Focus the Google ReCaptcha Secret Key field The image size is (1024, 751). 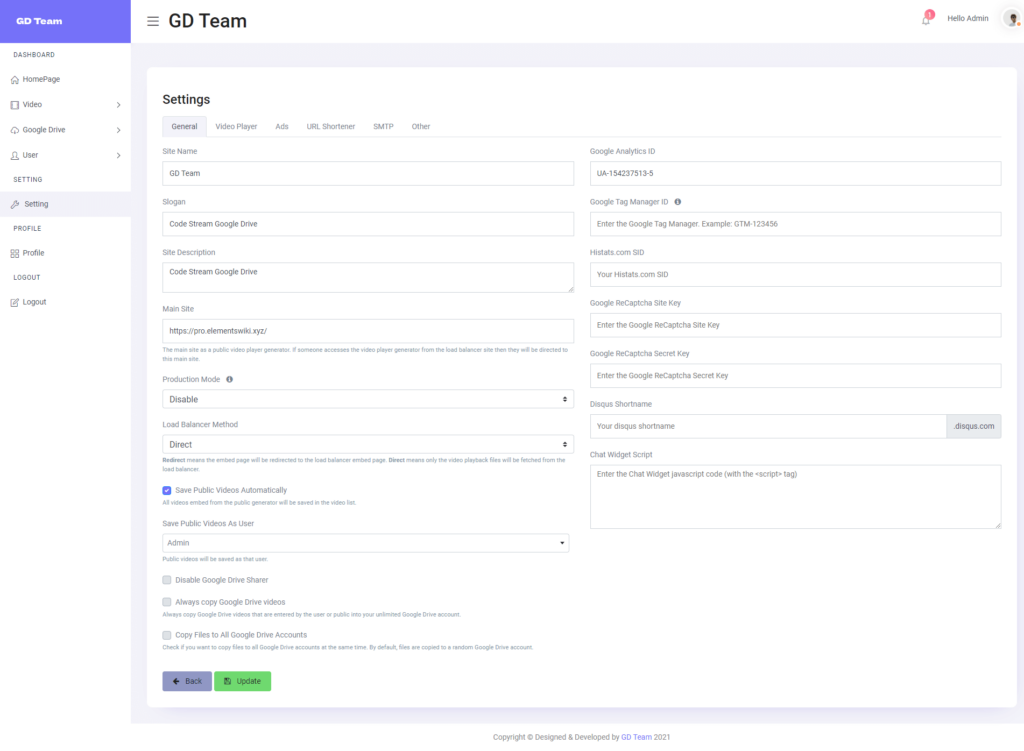click(795, 376)
